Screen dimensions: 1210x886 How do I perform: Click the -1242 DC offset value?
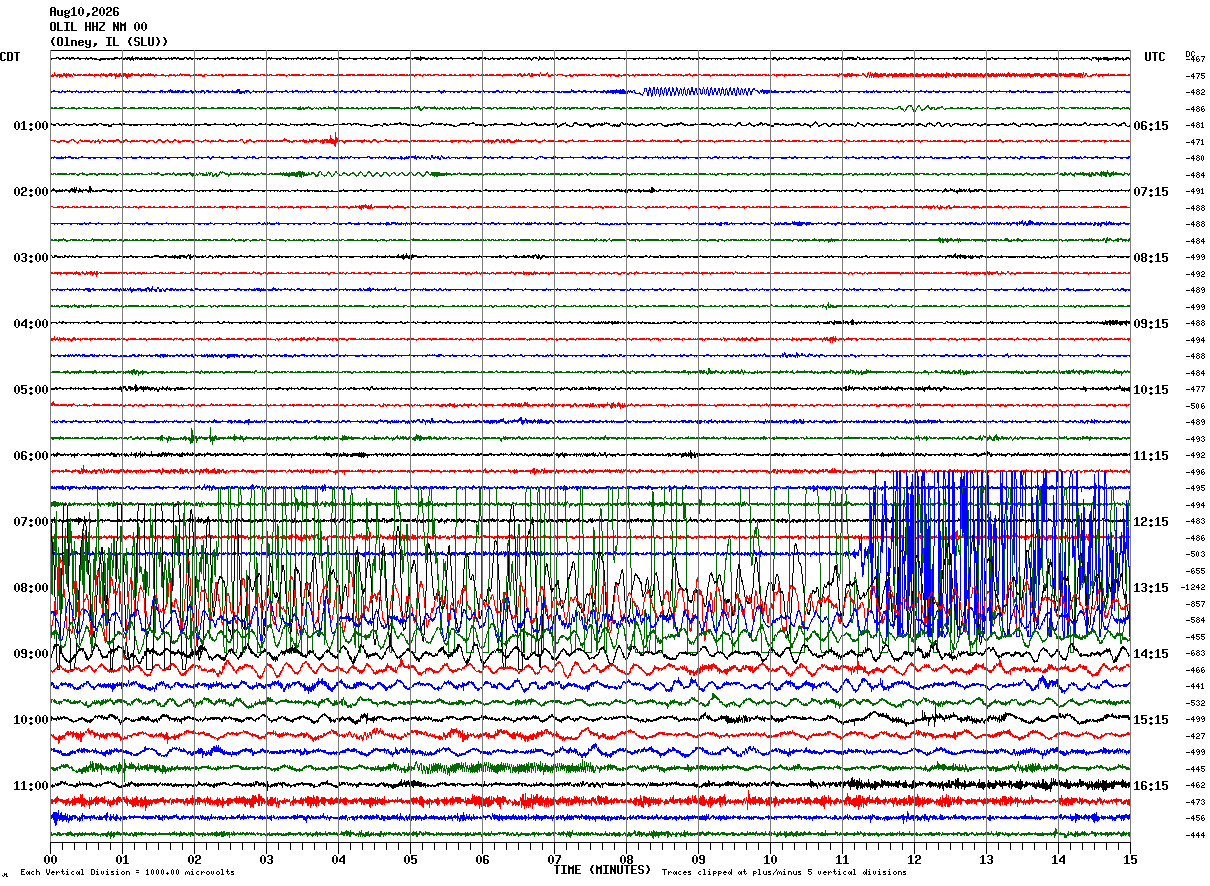[1193, 588]
